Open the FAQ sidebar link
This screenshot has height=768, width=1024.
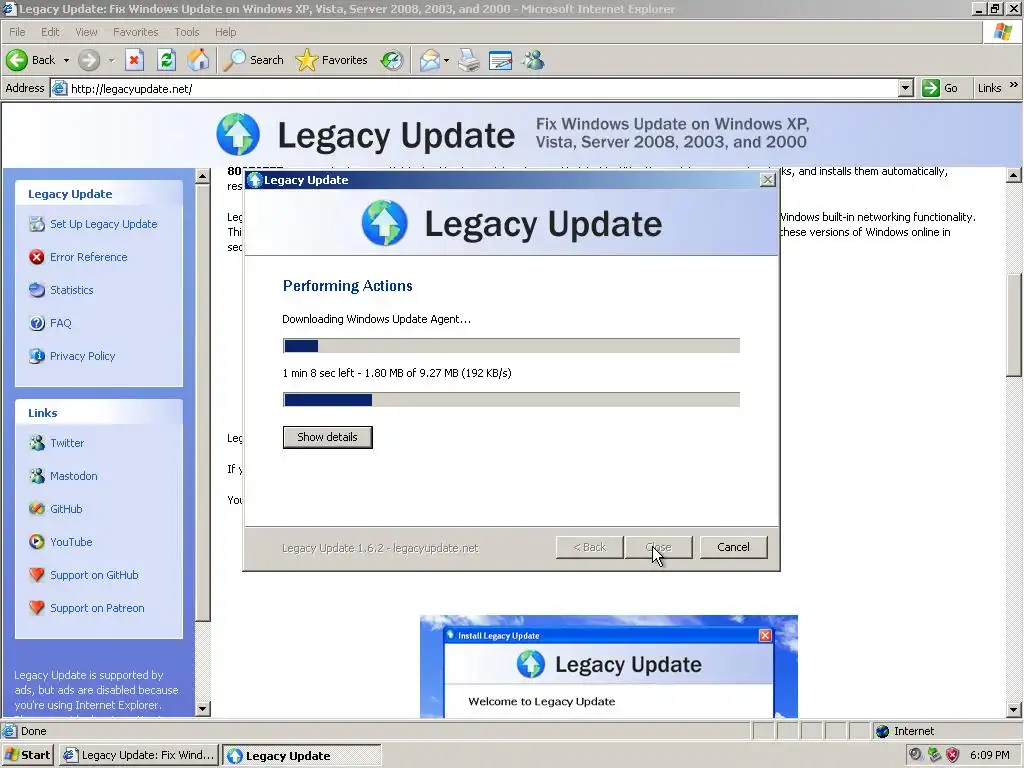pyautogui.click(x=60, y=323)
